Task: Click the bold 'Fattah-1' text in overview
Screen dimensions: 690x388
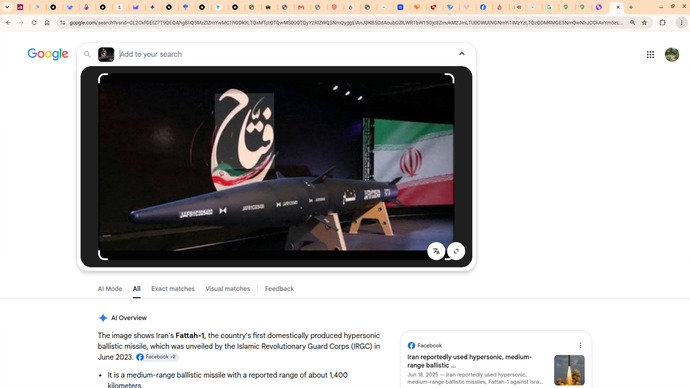Action: (x=190, y=335)
